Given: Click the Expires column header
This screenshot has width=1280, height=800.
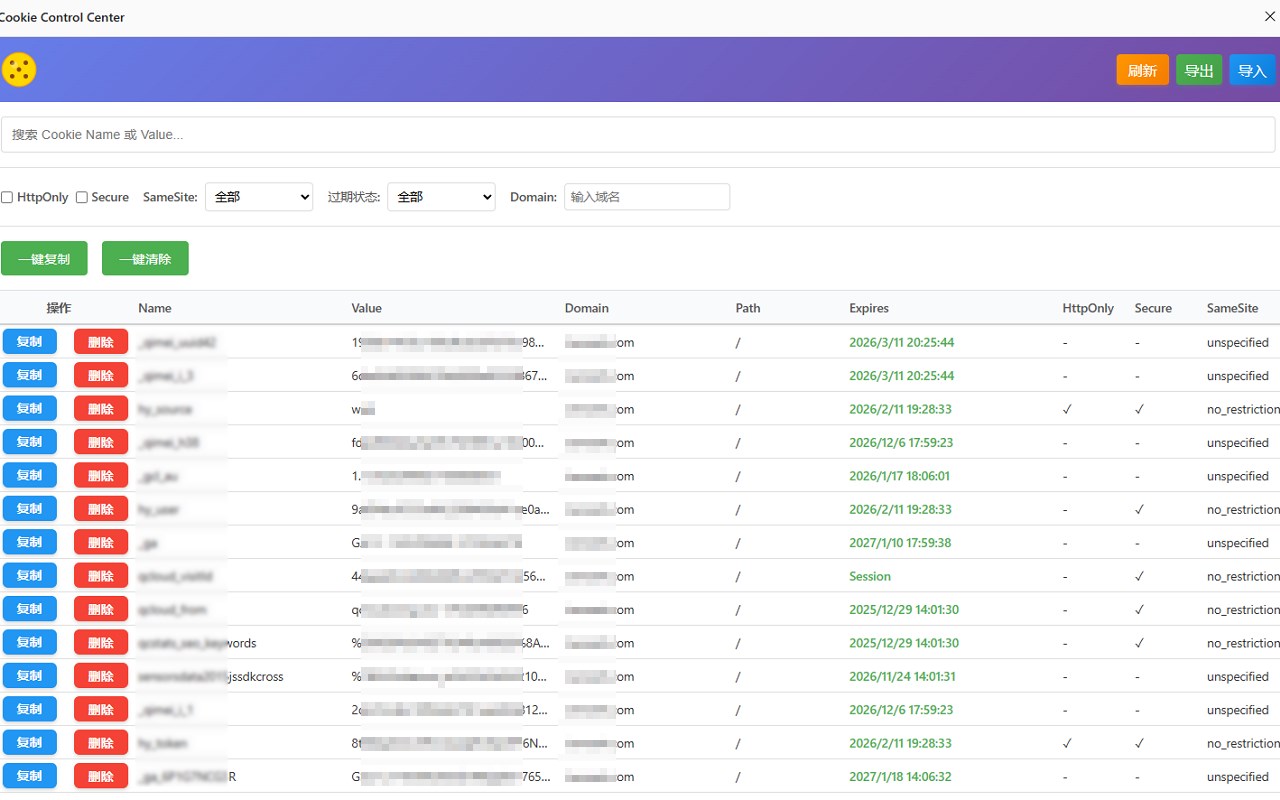Looking at the screenshot, I should tap(869, 308).
